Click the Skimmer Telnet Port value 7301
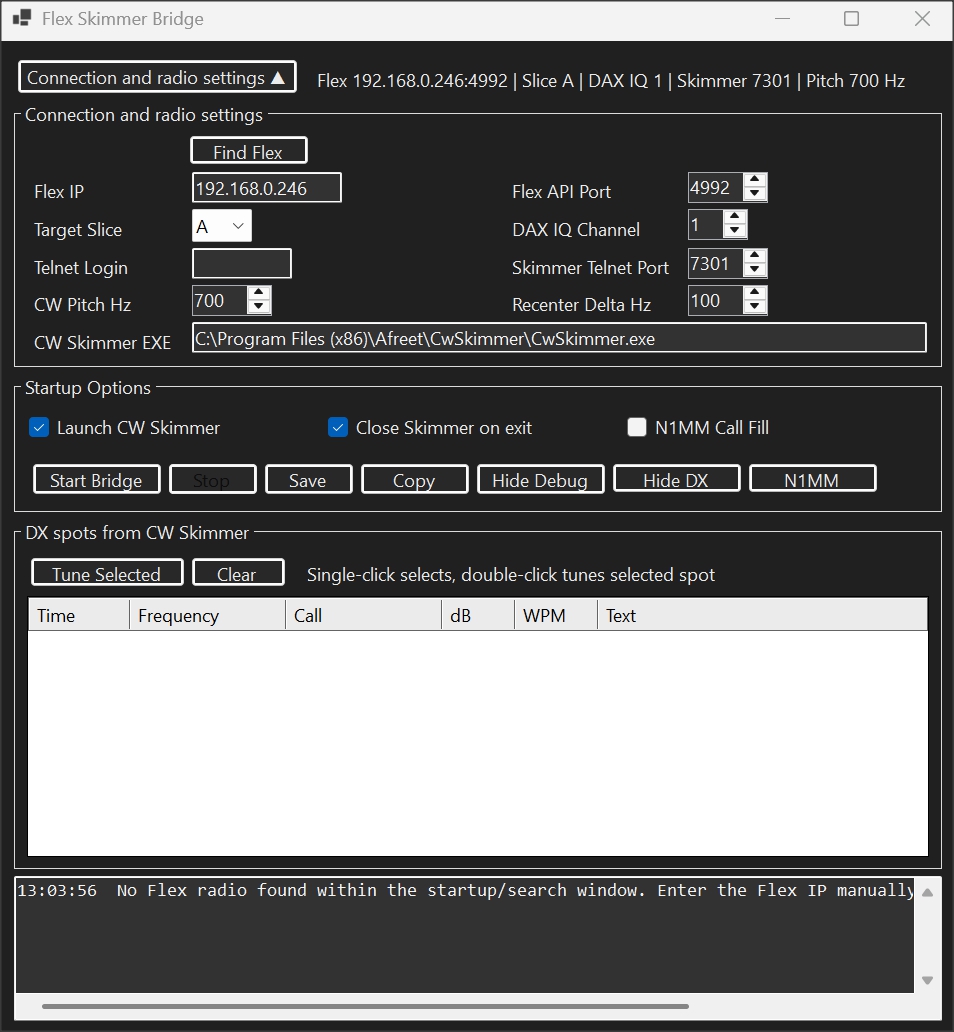 click(x=716, y=264)
